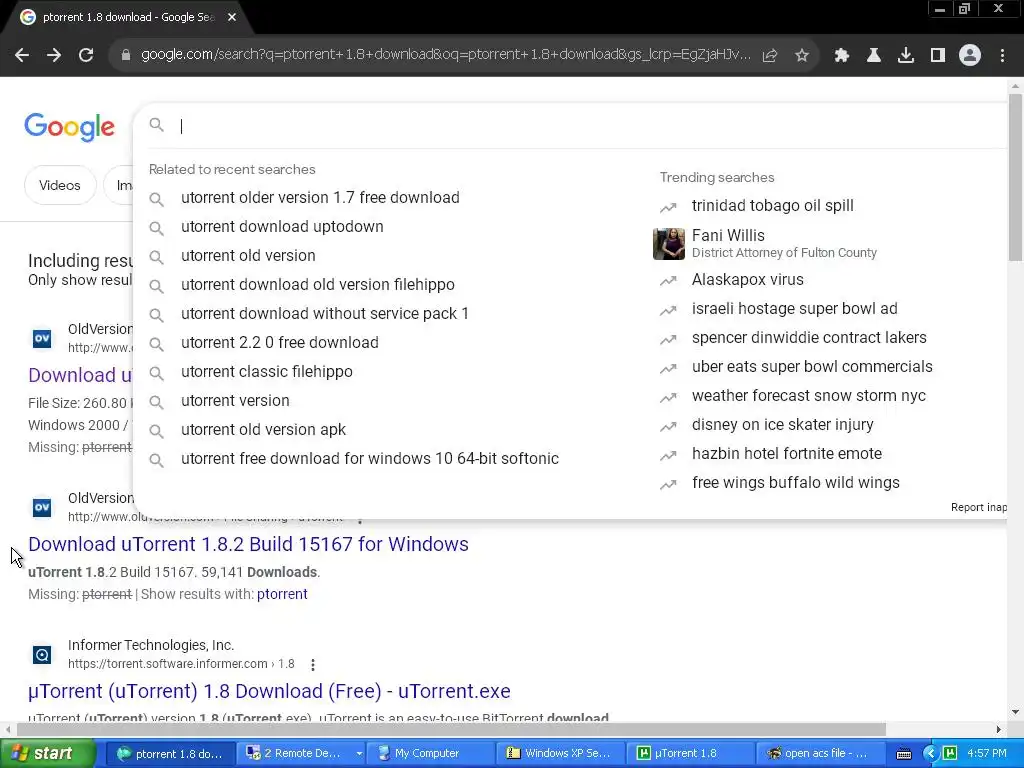The width and height of the screenshot is (1024, 768).
Task: Switch to µTorrent 1.8 taskbar window
Action: coord(690,754)
